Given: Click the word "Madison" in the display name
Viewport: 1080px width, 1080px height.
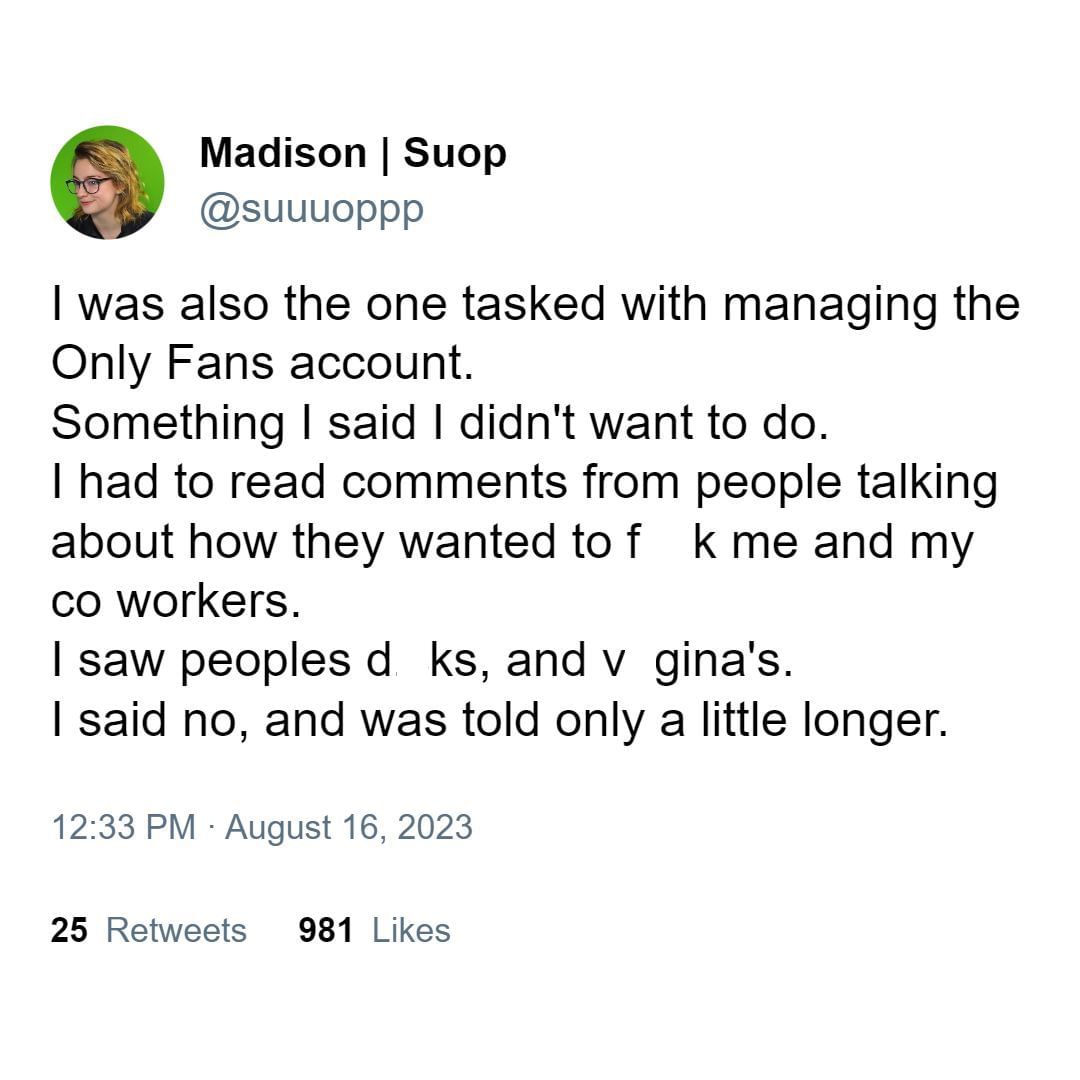Looking at the screenshot, I should tap(283, 153).
